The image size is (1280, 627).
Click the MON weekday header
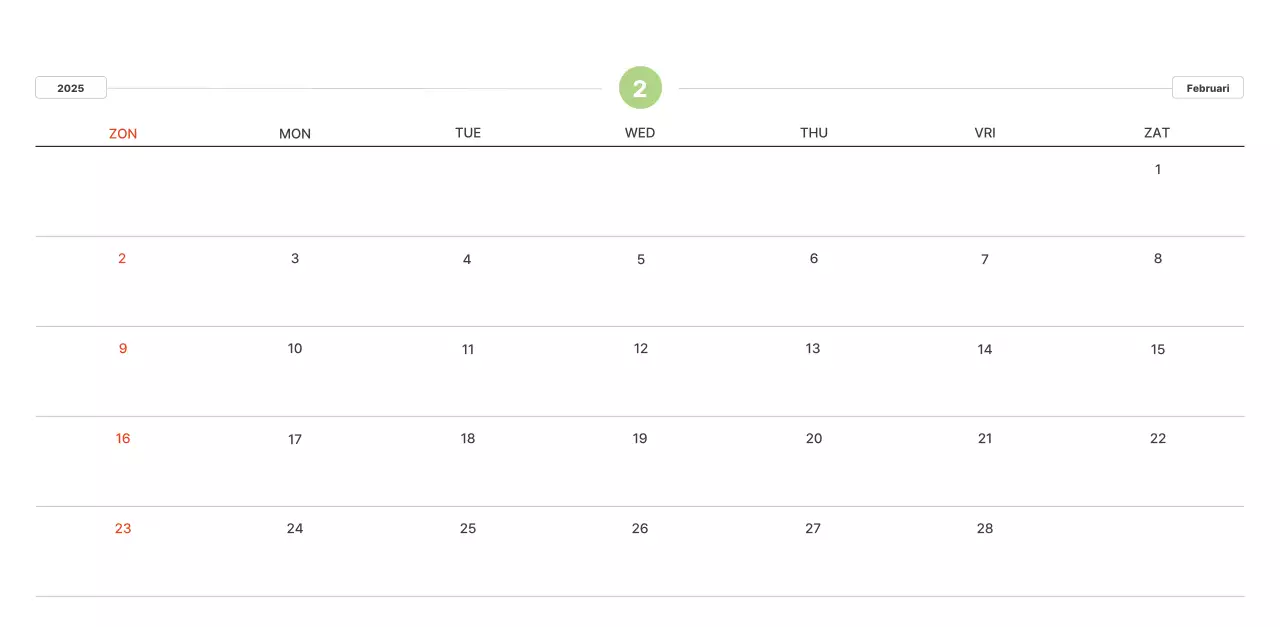click(295, 133)
